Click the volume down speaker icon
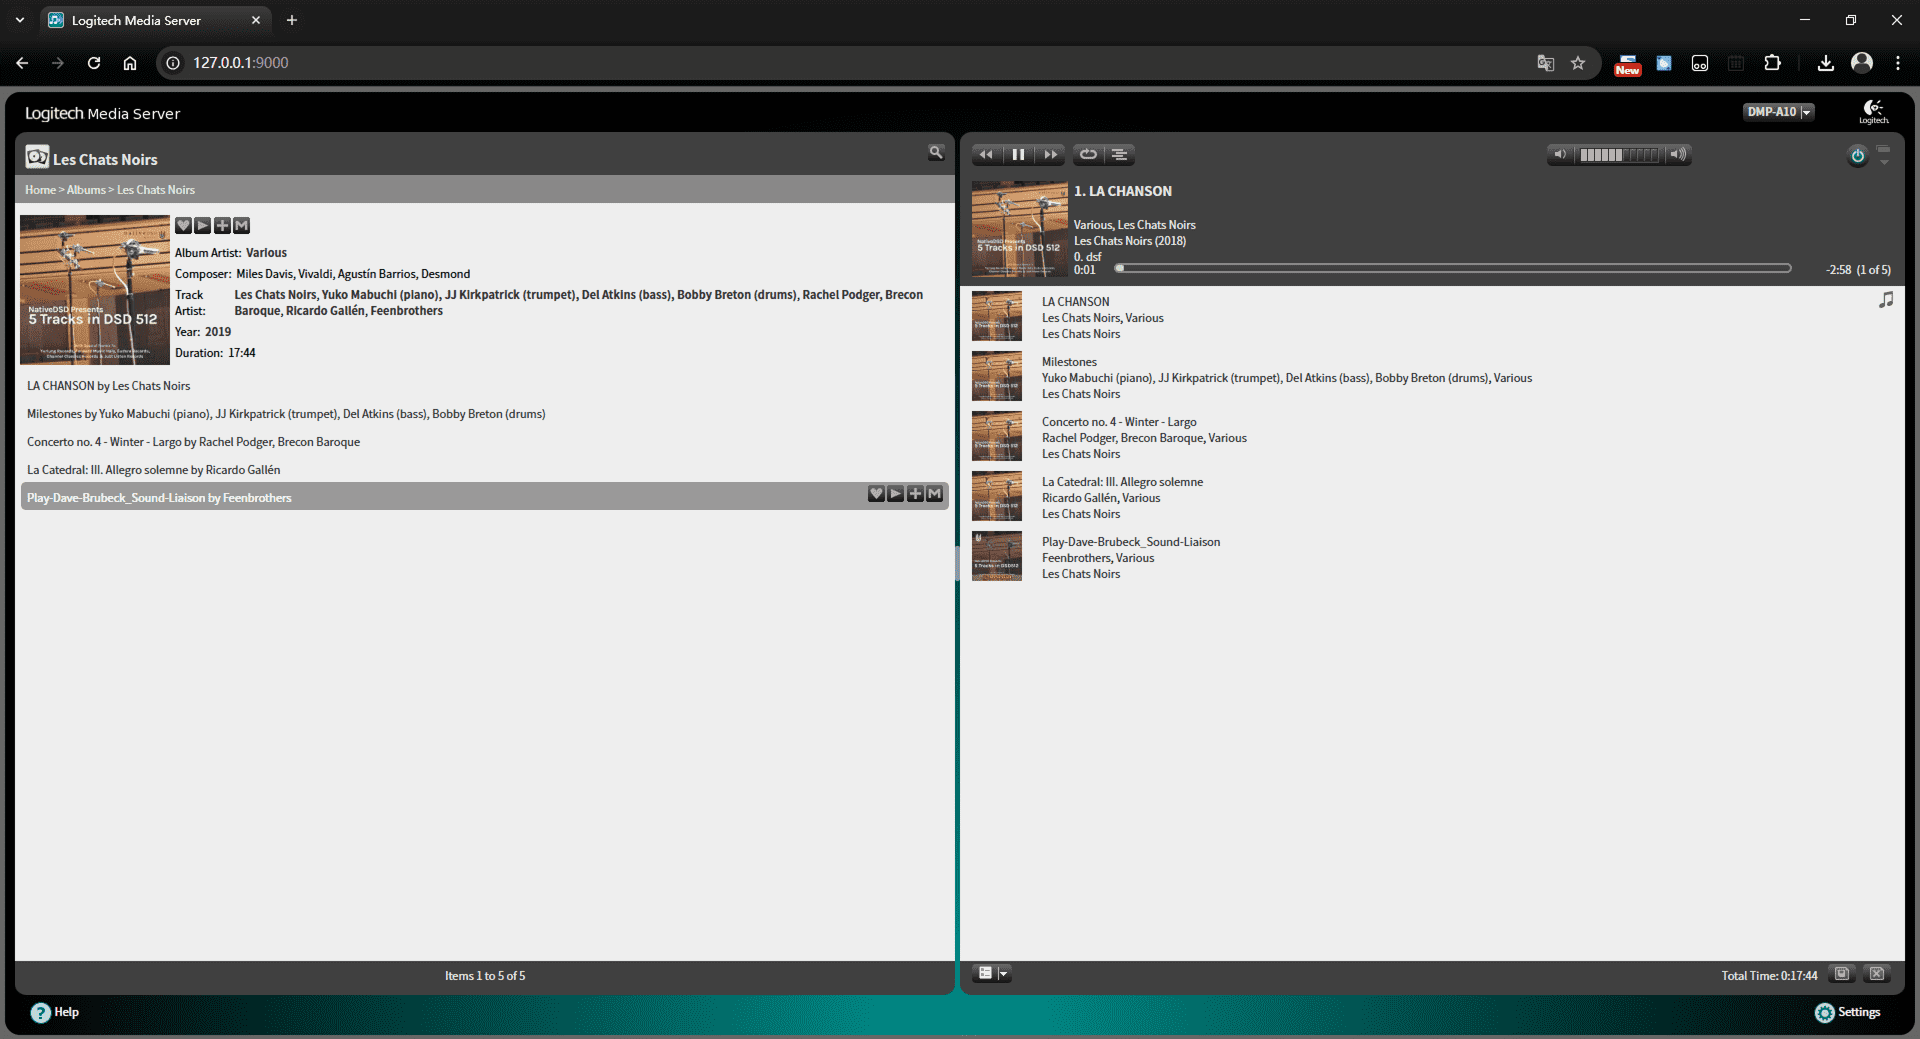1920x1039 pixels. coord(1560,155)
